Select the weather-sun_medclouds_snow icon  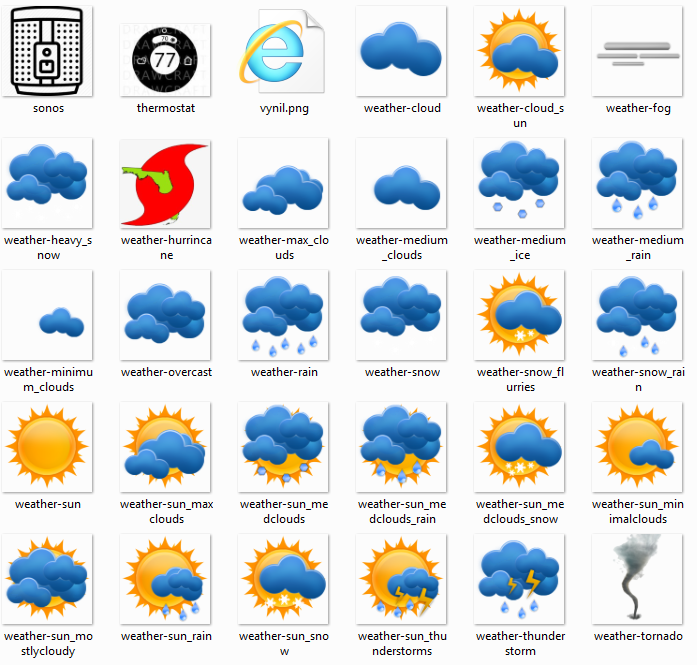(519, 447)
